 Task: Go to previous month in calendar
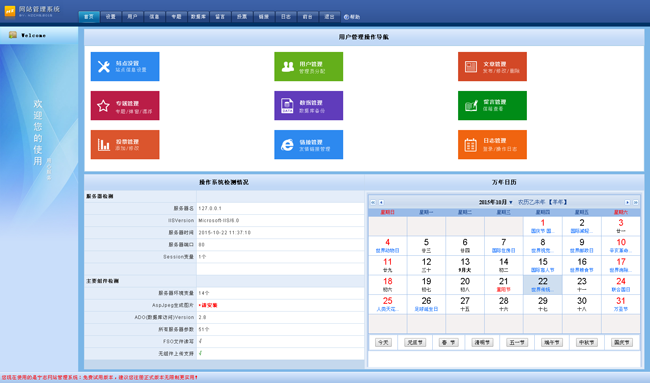[x=381, y=202]
